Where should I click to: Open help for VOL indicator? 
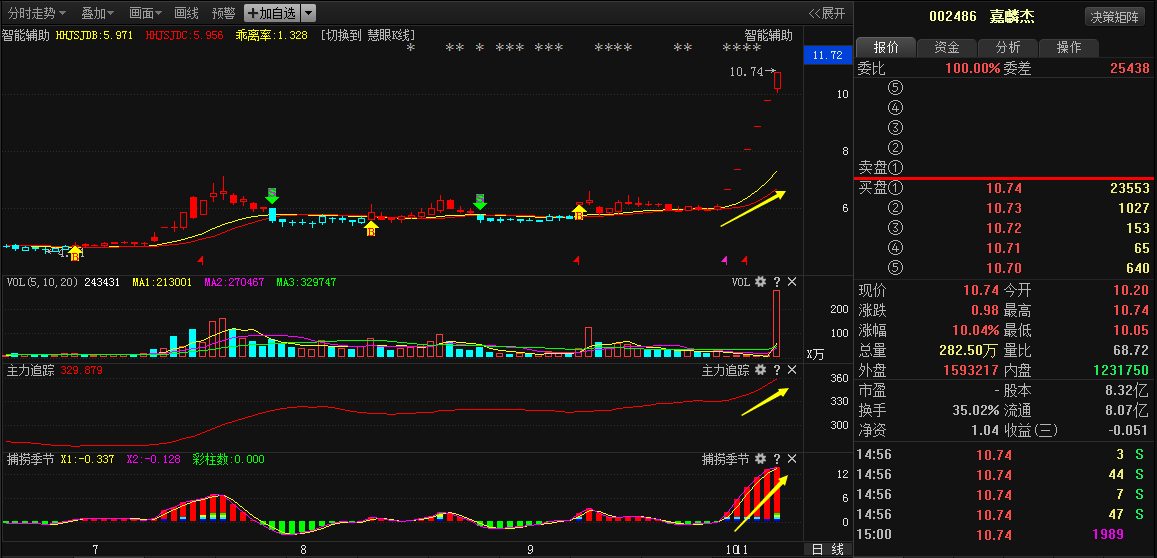776,283
